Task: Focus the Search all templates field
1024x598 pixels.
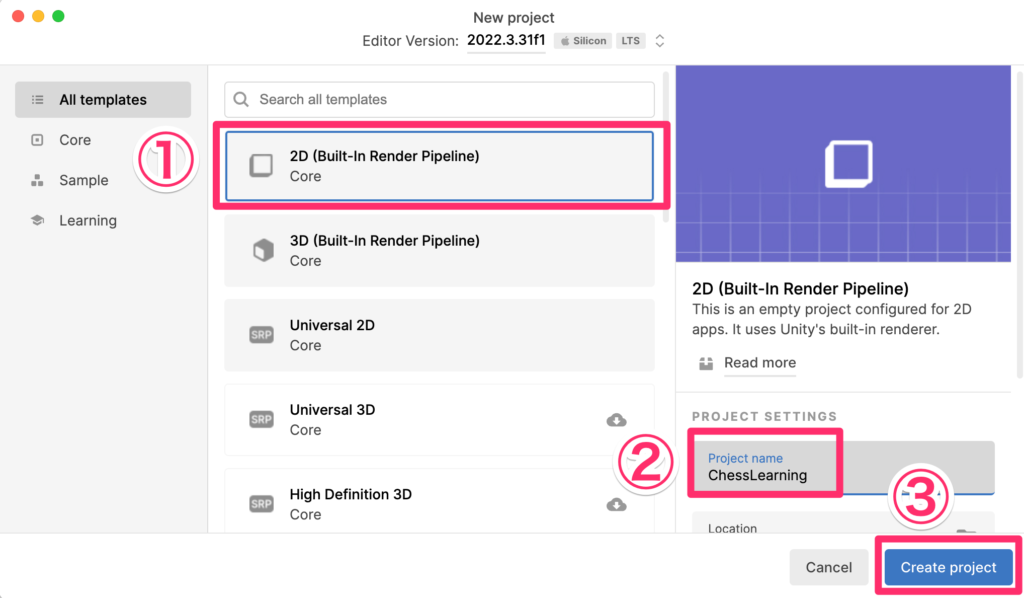Action: tap(450, 99)
